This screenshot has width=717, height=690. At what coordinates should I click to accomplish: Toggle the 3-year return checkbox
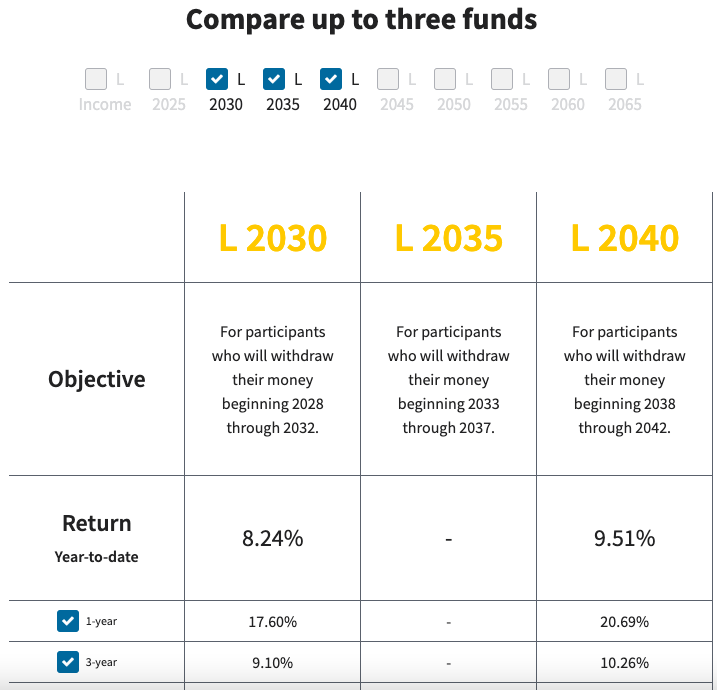click(68, 662)
